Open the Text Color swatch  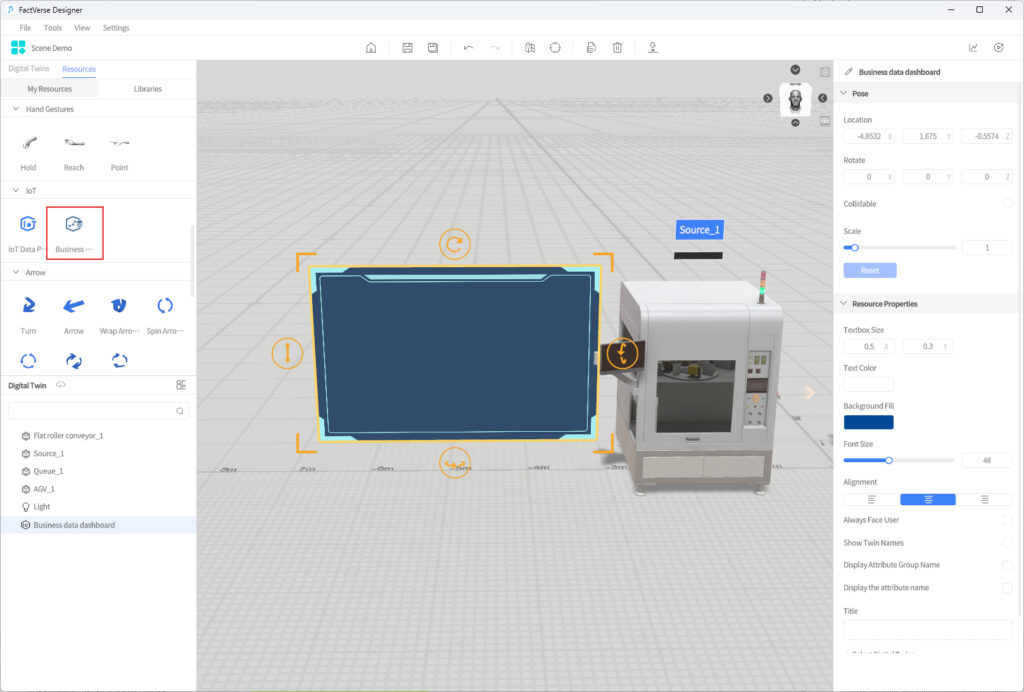click(x=869, y=384)
